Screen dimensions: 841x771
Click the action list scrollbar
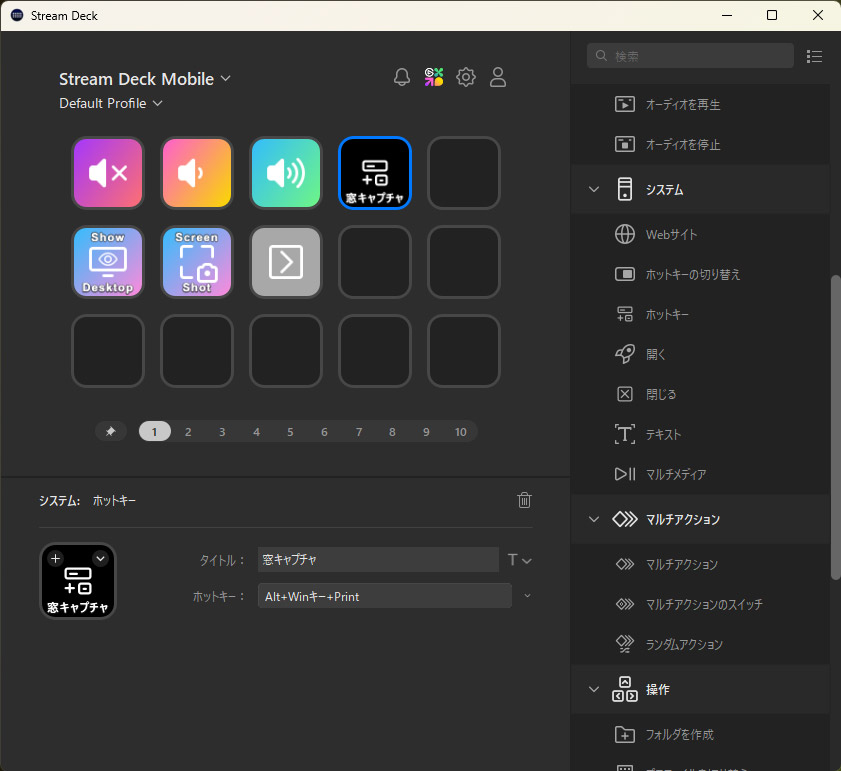(835, 428)
